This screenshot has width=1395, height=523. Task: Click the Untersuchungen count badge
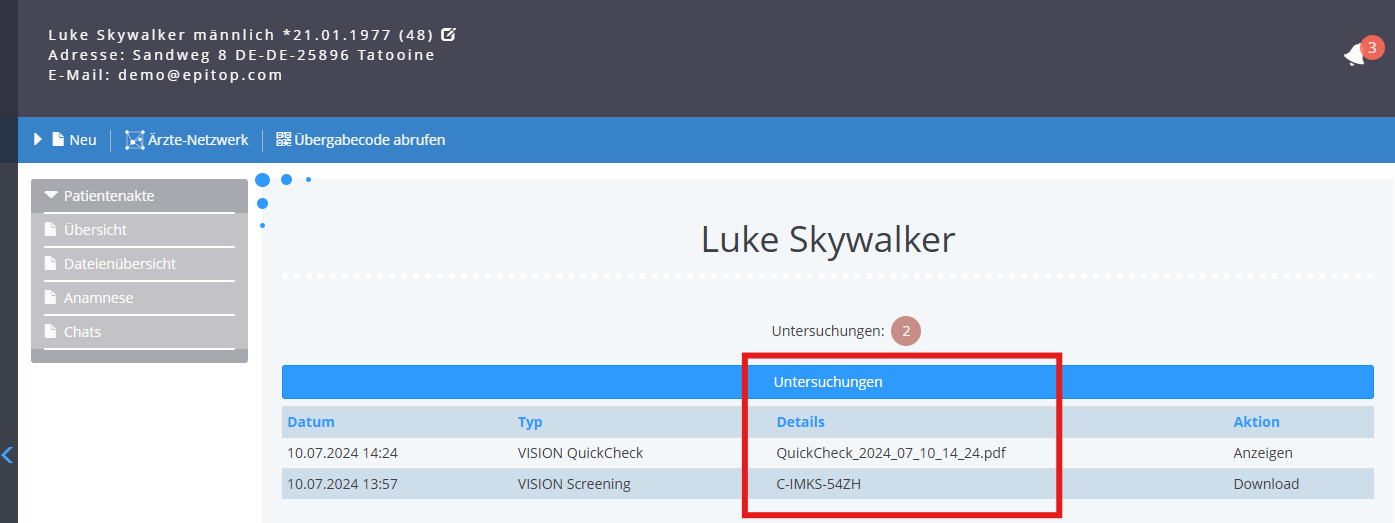pyautogui.click(x=906, y=331)
